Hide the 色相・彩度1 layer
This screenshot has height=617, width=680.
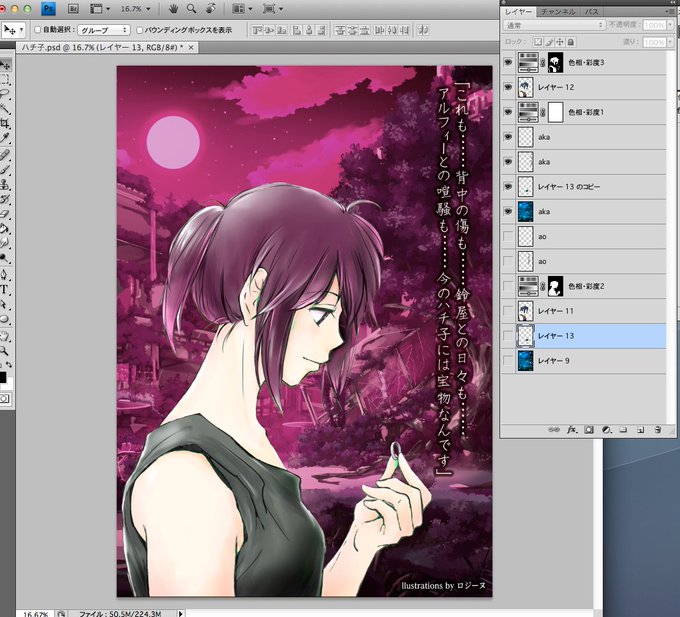[x=508, y=112]
